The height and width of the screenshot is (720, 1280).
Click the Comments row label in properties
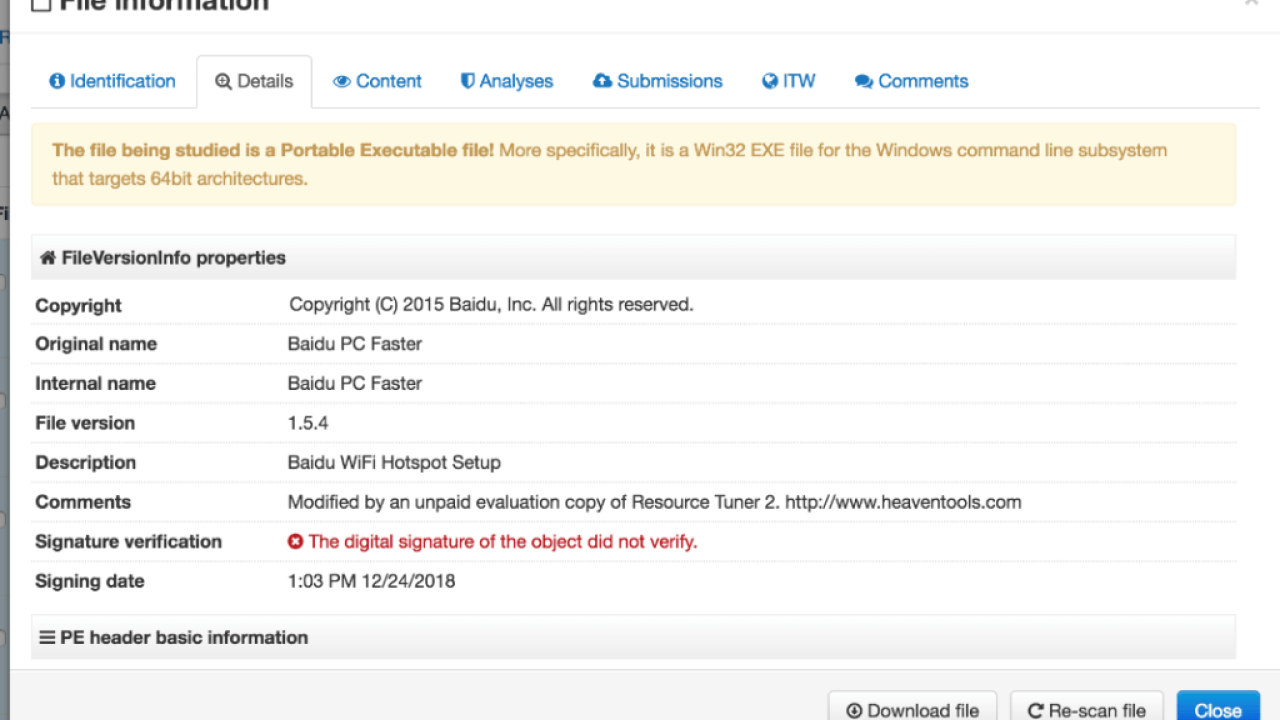[83, 502]
